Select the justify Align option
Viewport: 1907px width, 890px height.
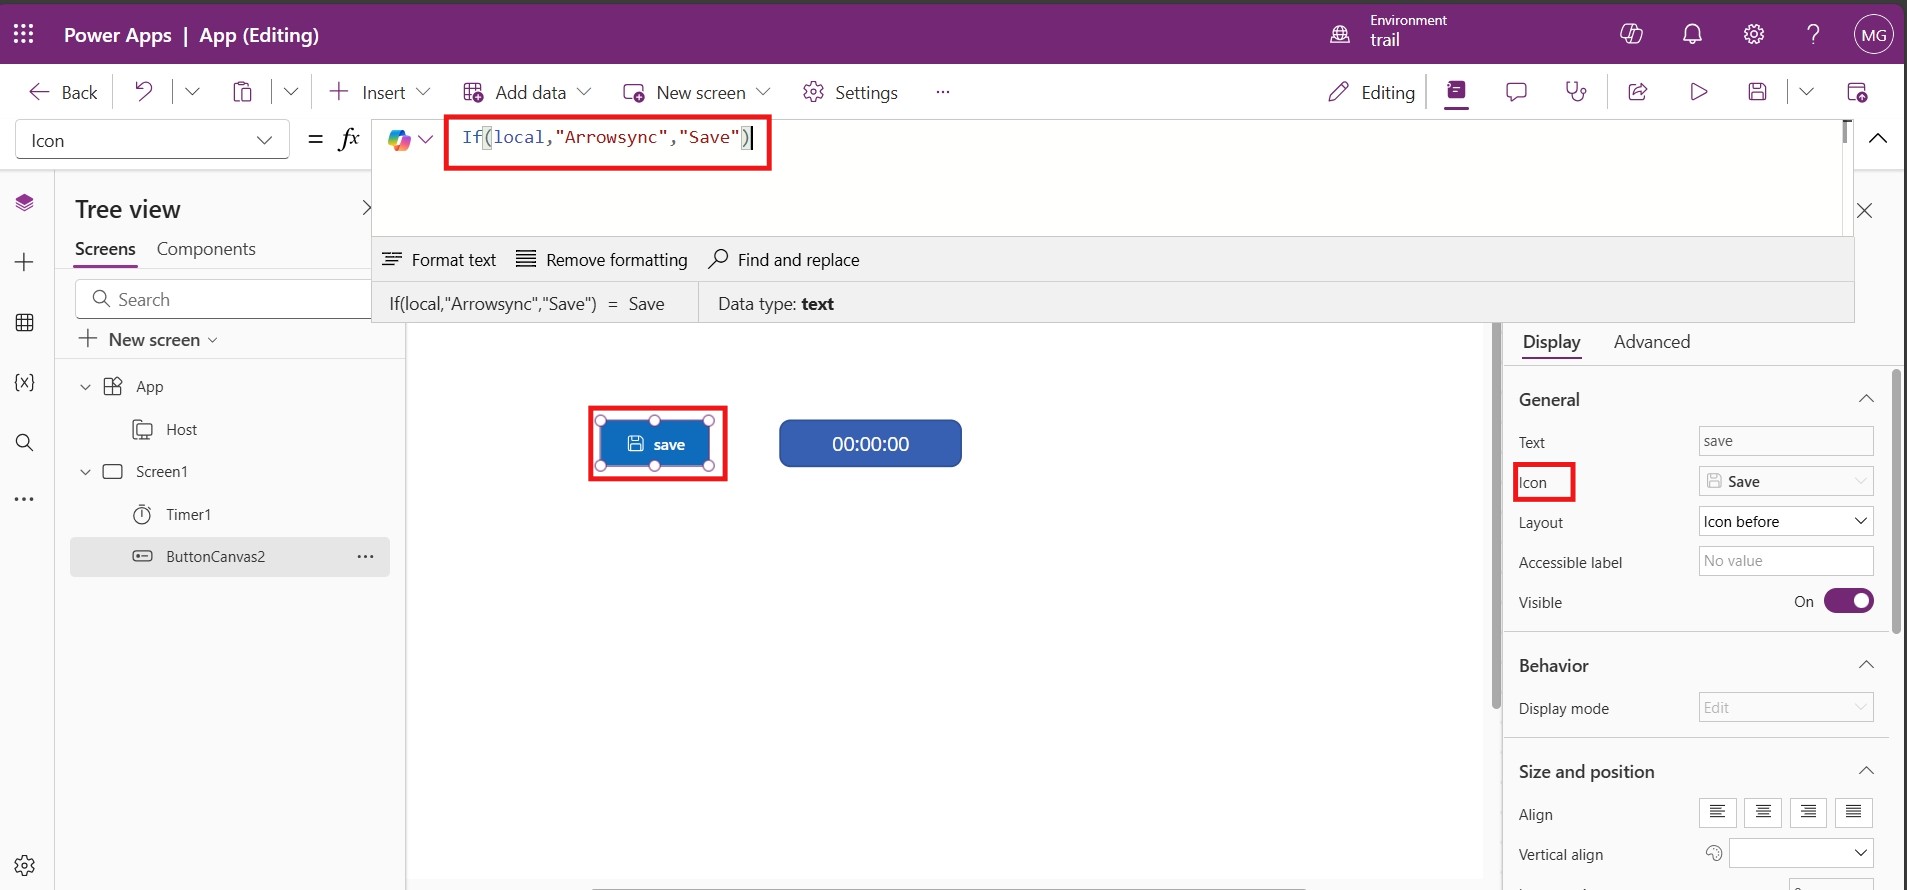(x=1853, y=812)
